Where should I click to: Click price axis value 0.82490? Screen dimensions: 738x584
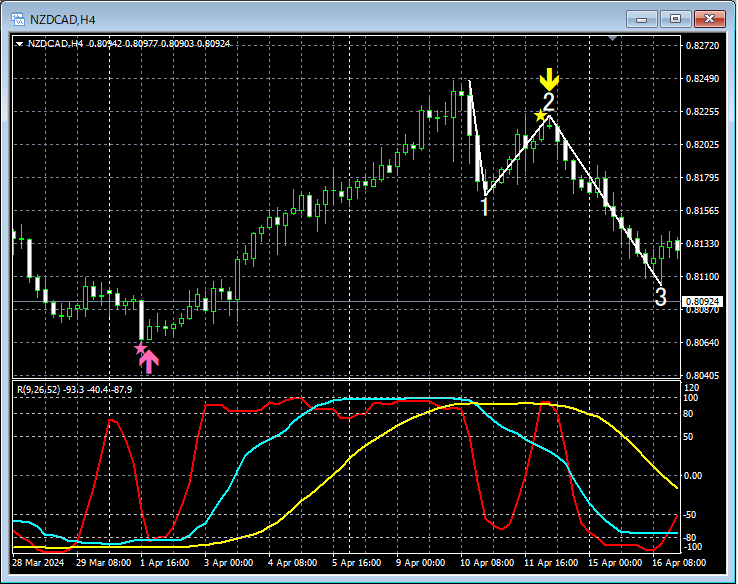point(702,79)
